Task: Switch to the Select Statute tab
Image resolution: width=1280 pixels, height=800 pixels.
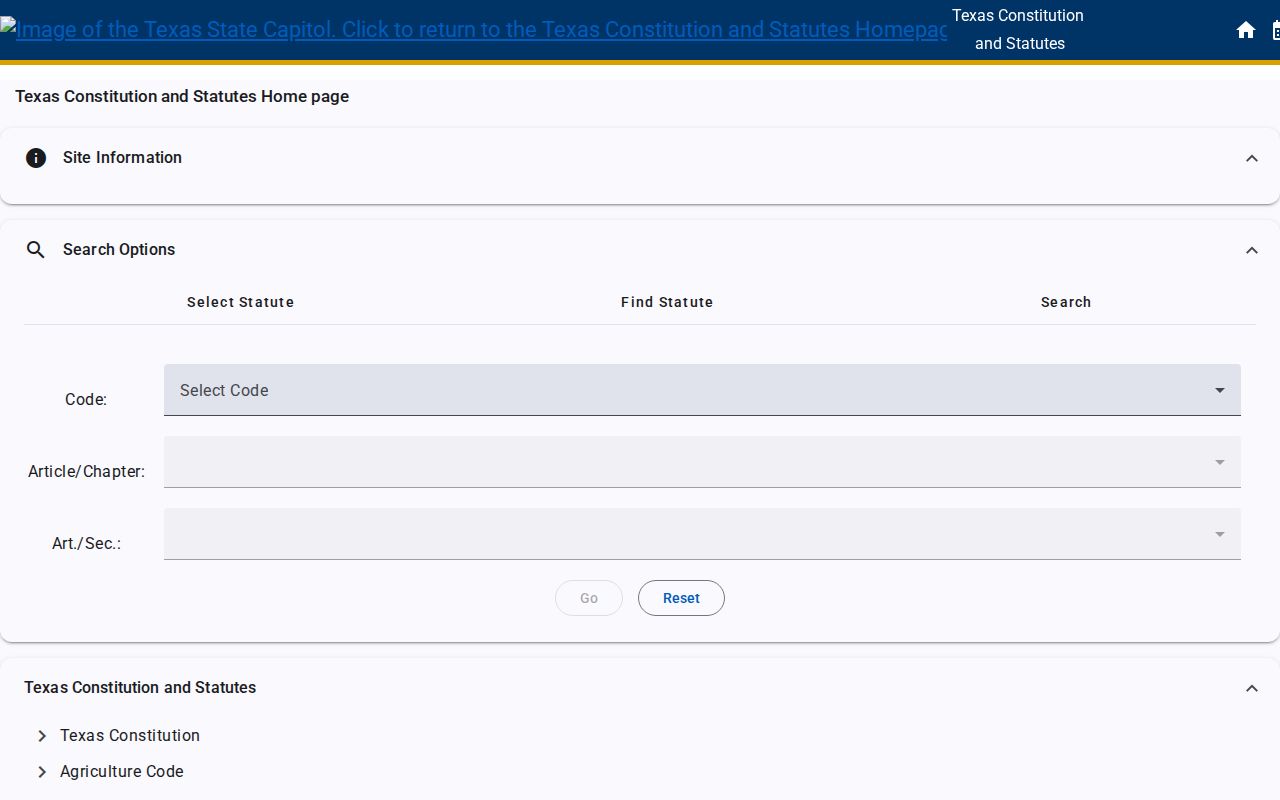Action: [240, 302]
